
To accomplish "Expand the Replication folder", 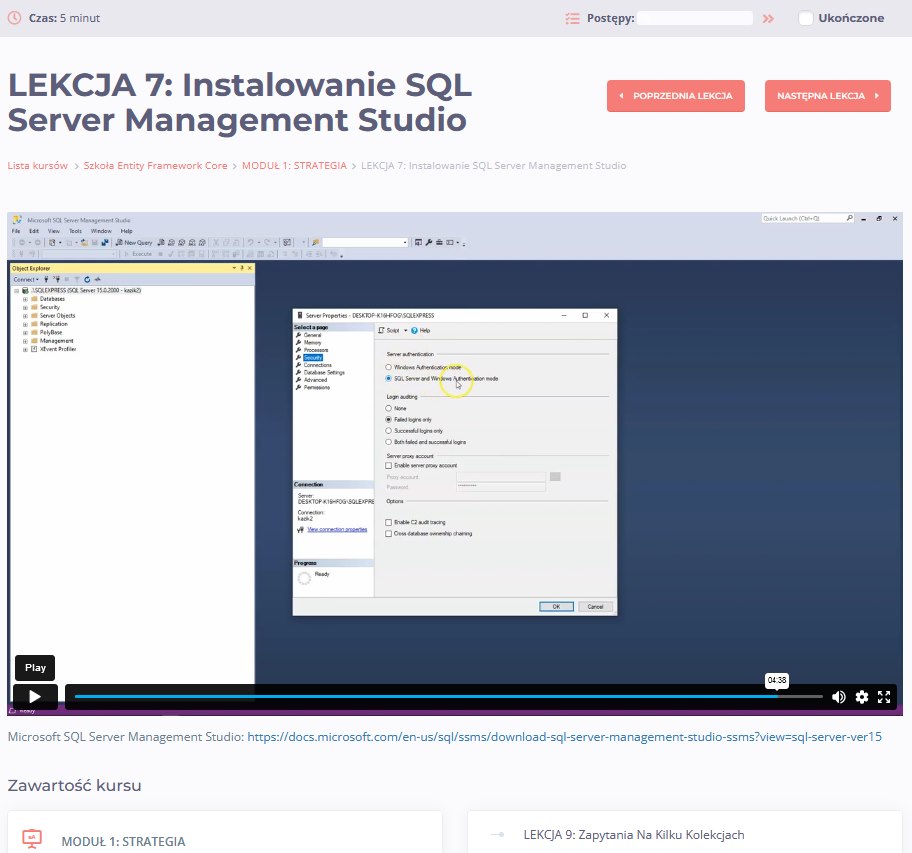I will coord(25,324).
